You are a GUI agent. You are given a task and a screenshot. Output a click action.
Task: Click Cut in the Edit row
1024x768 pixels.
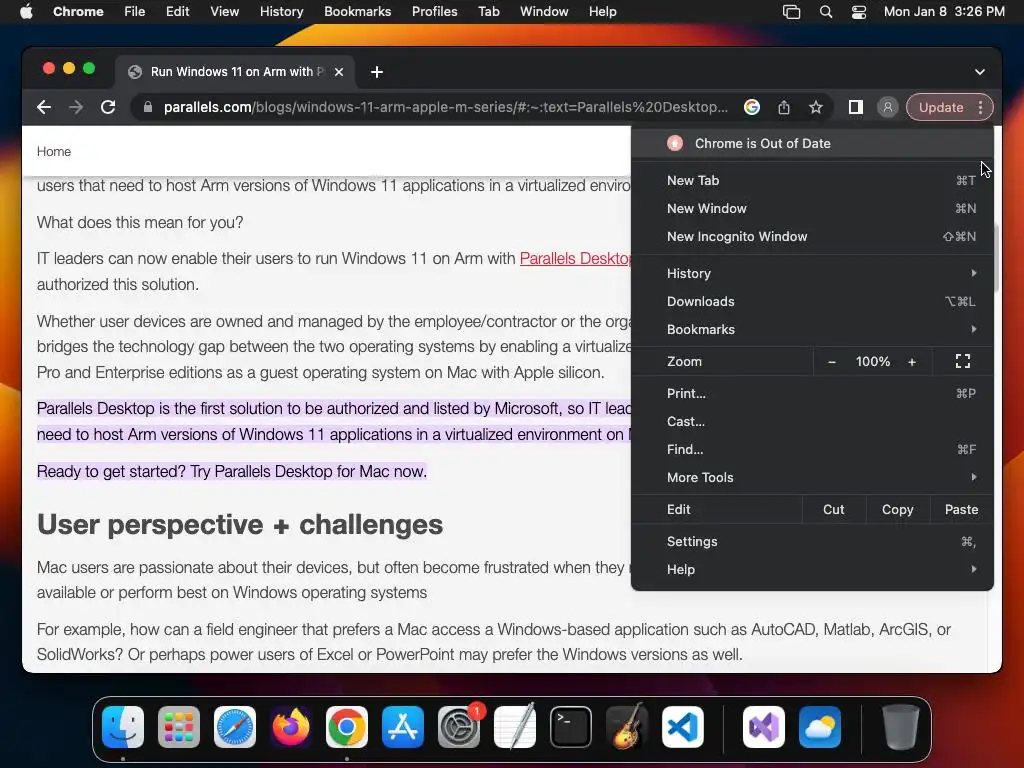(x=833, y=509)
